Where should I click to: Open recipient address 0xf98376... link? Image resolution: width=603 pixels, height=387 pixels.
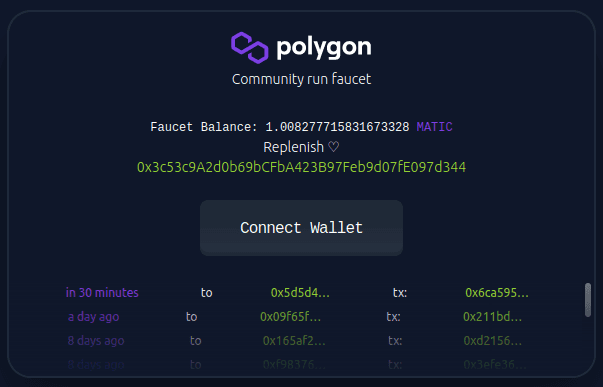click(x=294, y=364)
